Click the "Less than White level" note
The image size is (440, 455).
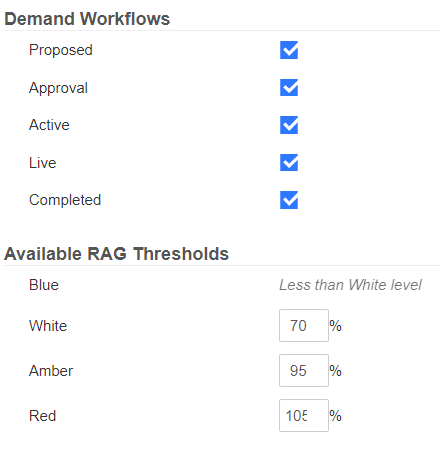coord(350,285)
